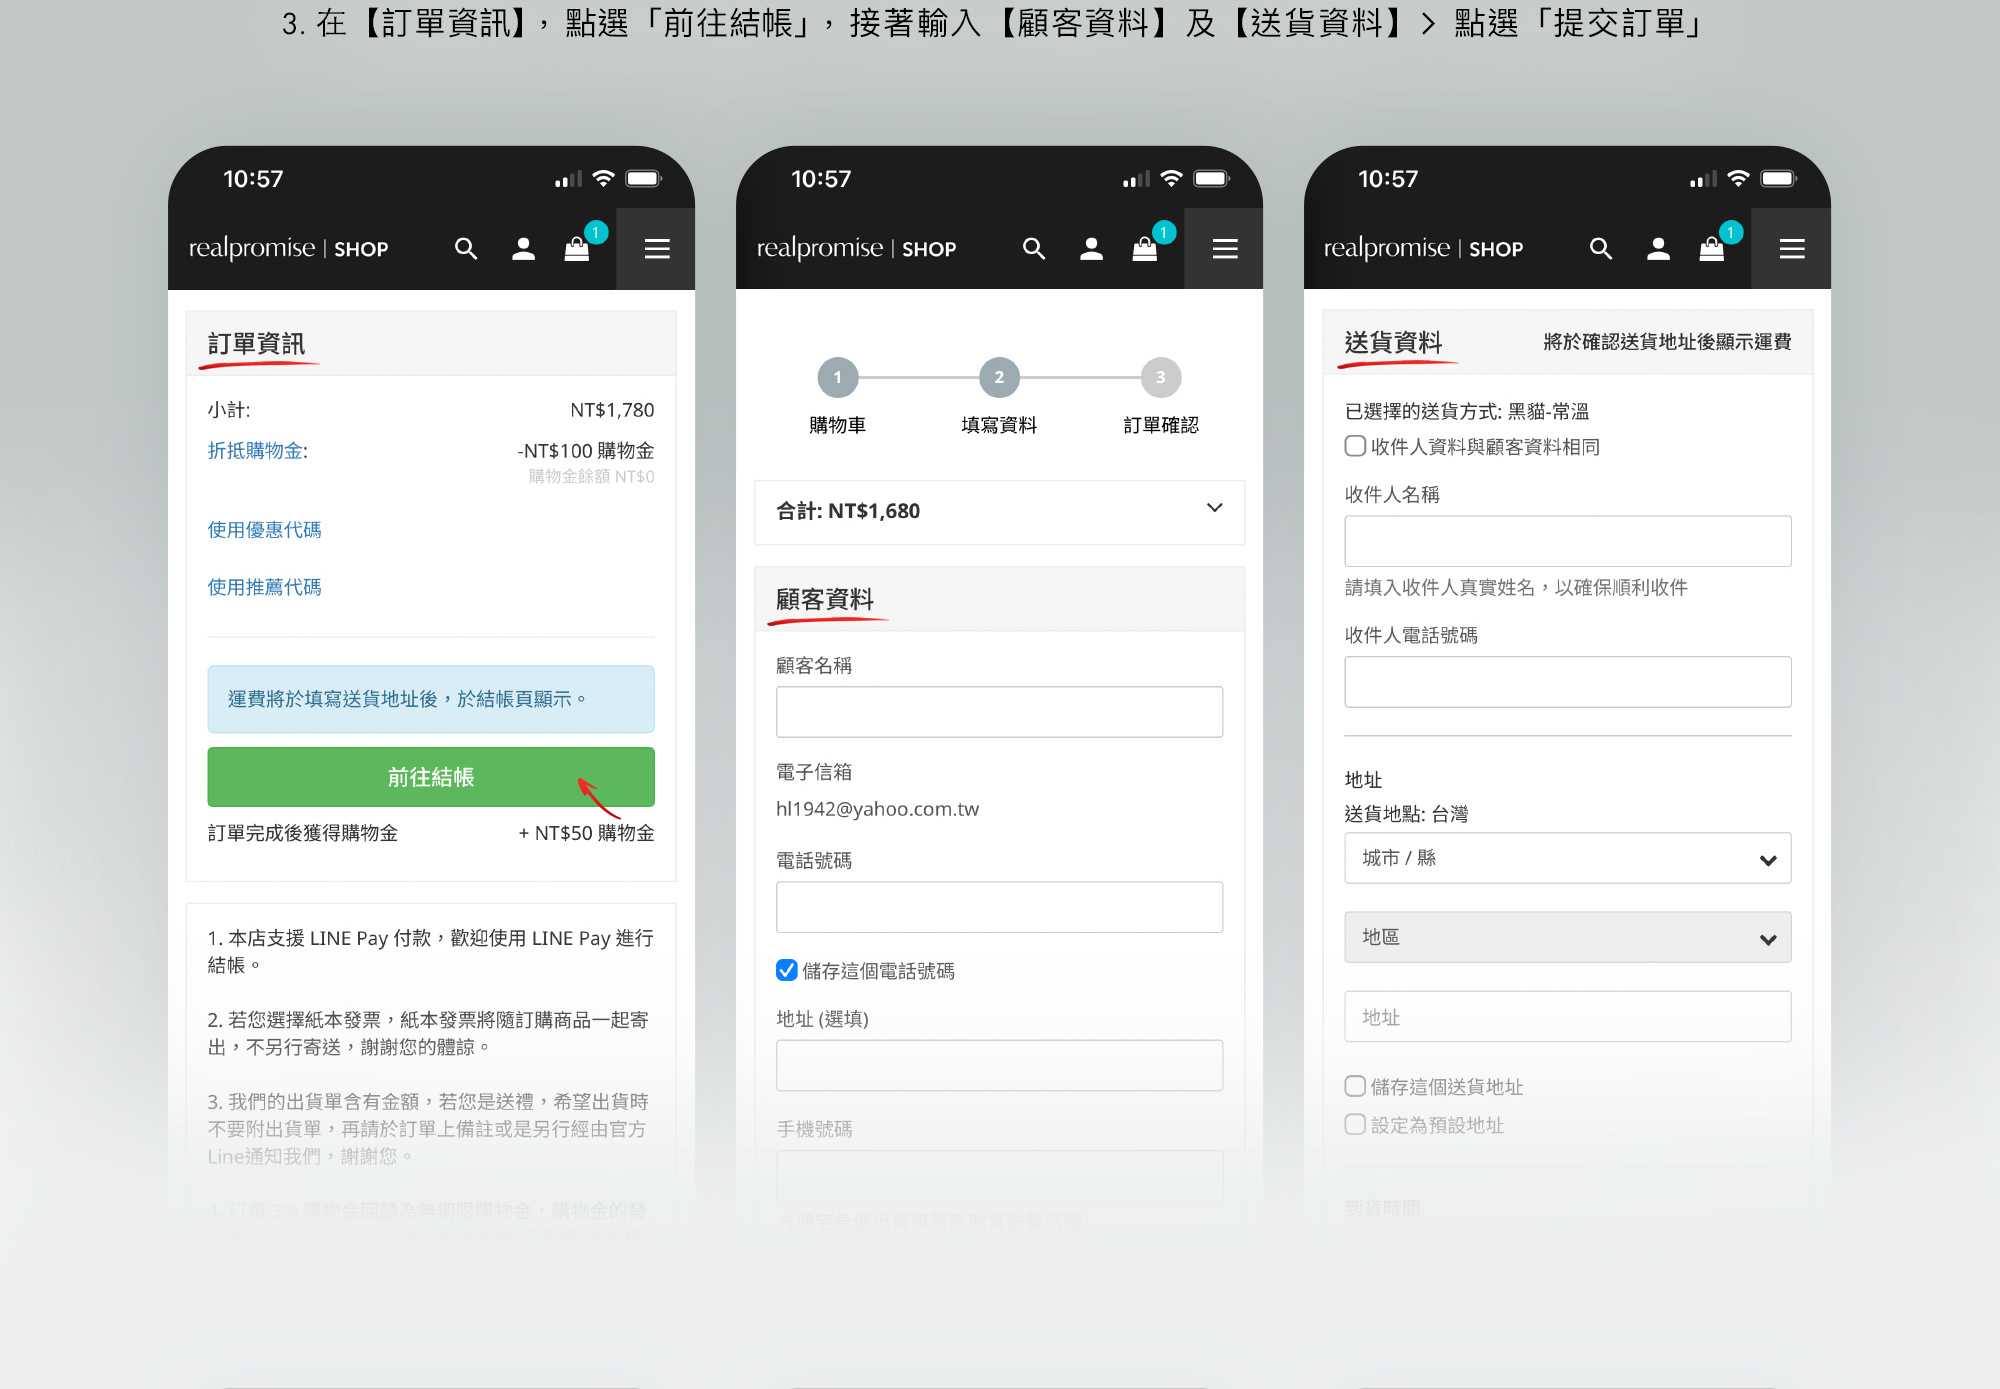The height and width of the screenshot is (1389, 2000).
Task: Enable 儲存這個送貨地址 checkbox
Action: pyautogui.click(x=1355, y=1086)
